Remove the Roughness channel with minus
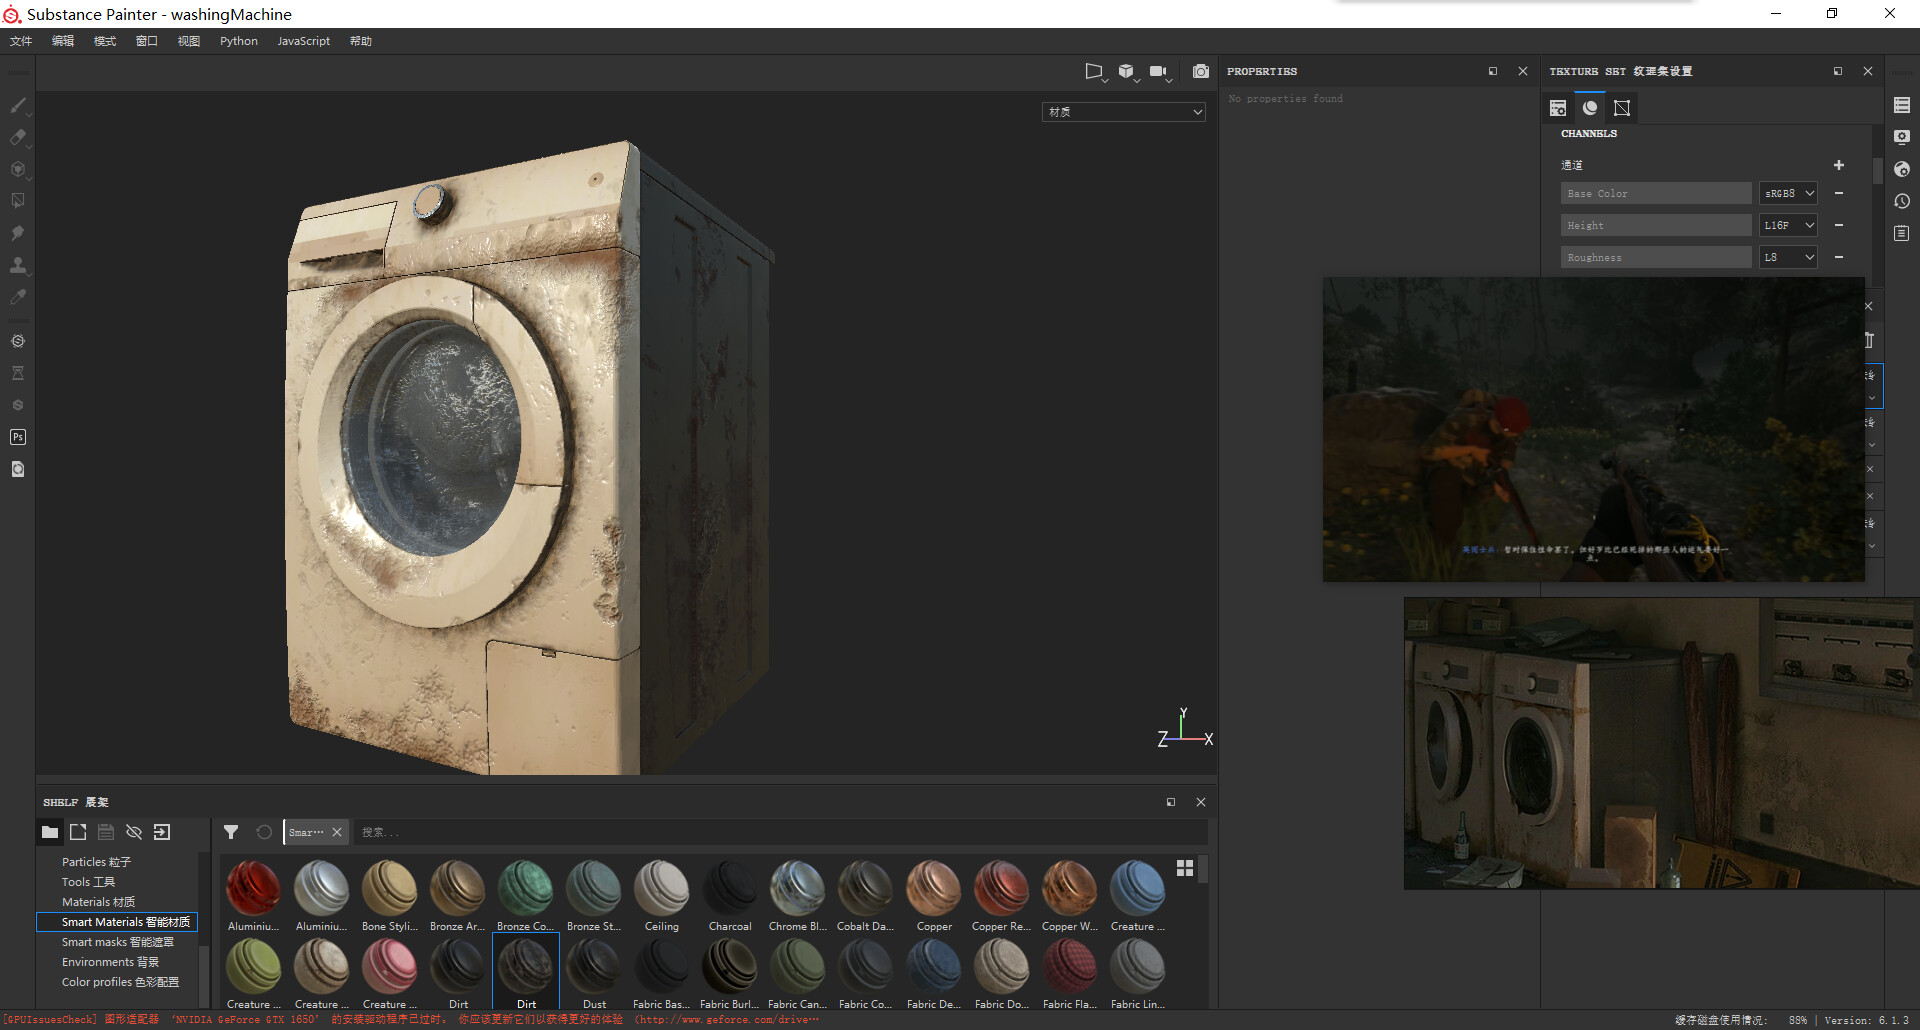Image resolution: width=1920 pixels, height=1030 pixels. pyautogui.click(x=1838, y=257)
